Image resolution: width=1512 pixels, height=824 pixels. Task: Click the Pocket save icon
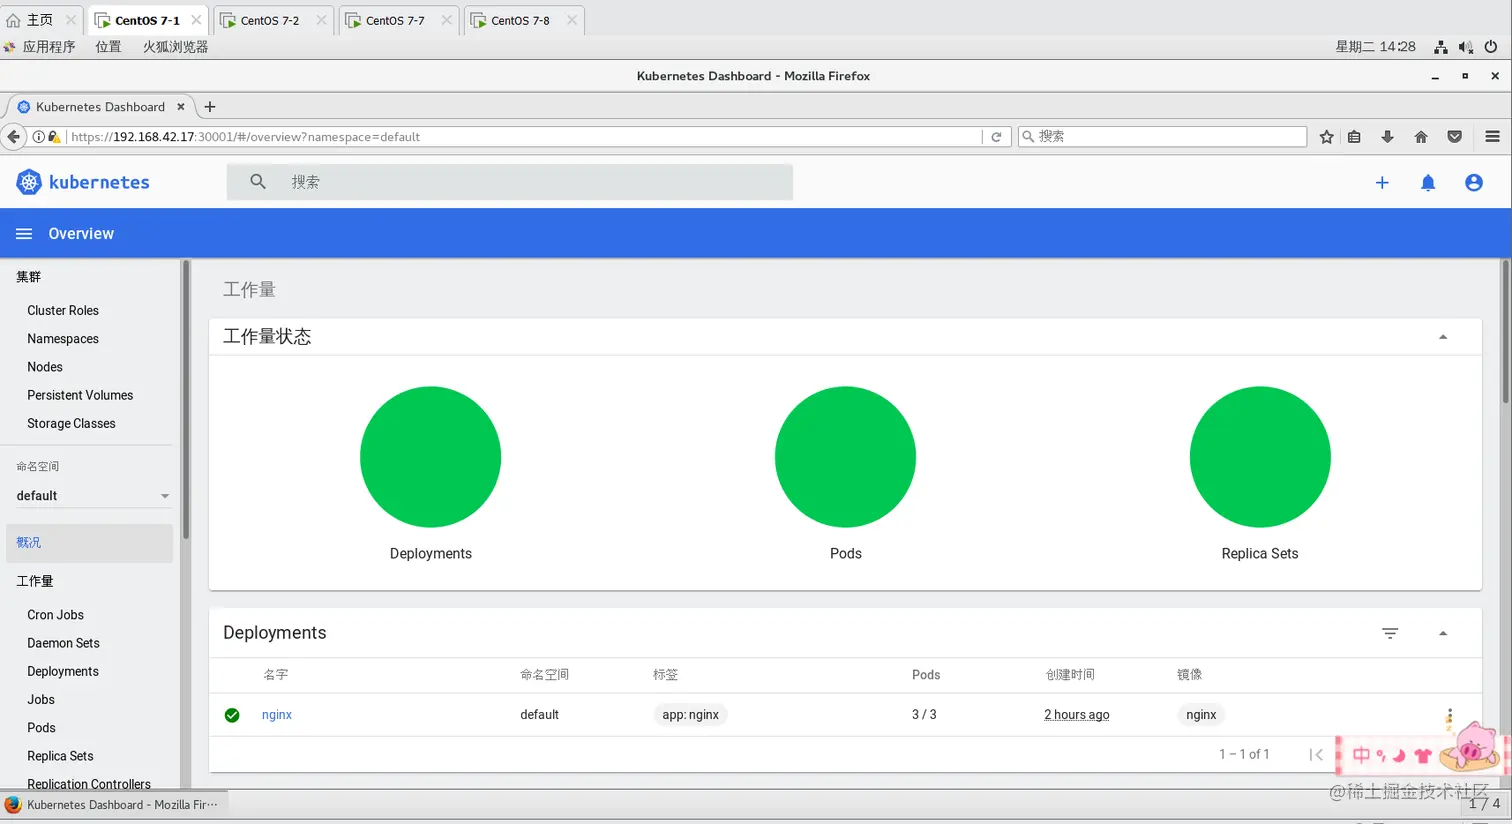pos(1455,137)
